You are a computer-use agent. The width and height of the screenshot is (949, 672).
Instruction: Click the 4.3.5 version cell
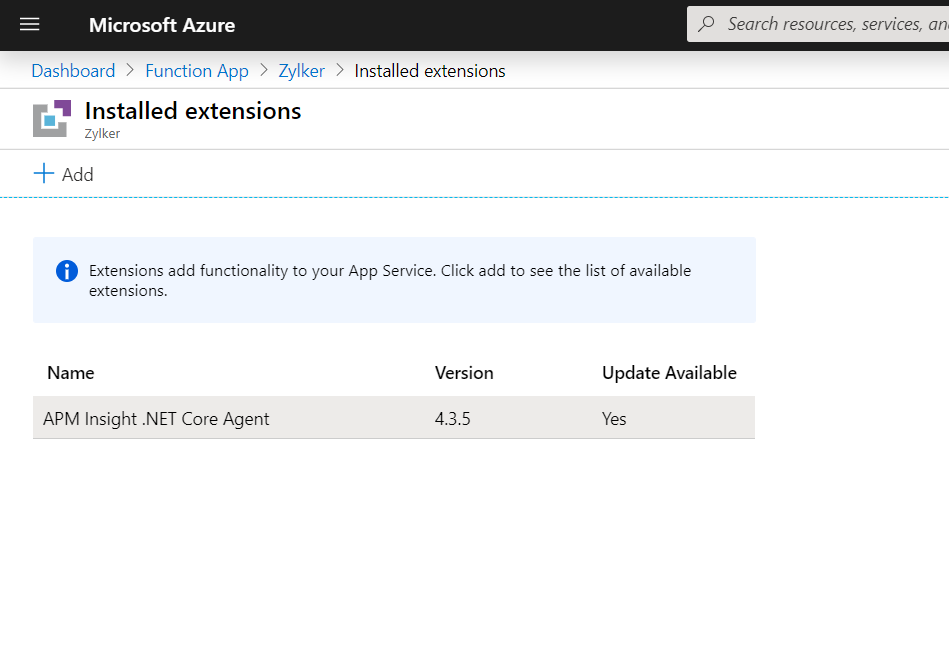point(452,419)
